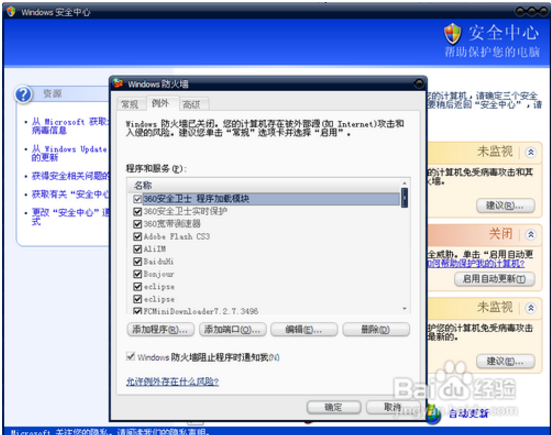This screenshot has width=551, height=435.
Task: Close the Windows Firewall dialog
Action: tap(419, 84)
